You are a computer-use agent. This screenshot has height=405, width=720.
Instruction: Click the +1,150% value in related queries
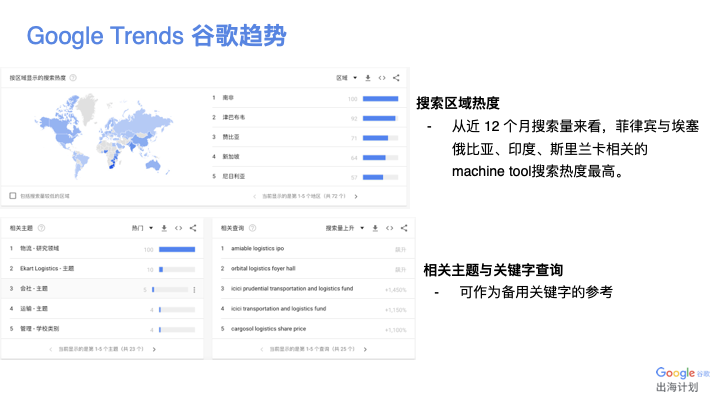tap(396, 310)
